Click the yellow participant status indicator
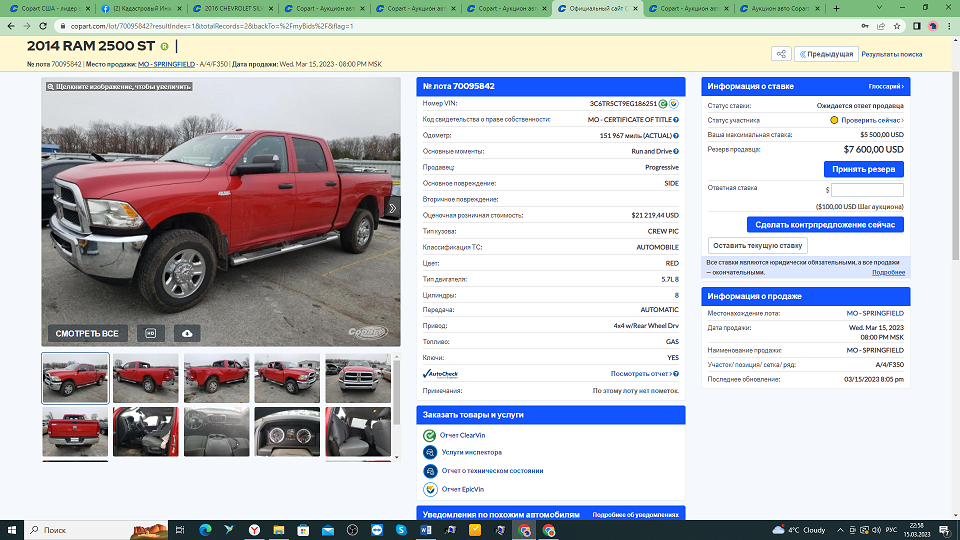The height and width of the screenshot is (540, 960). (x=834, y=120)
